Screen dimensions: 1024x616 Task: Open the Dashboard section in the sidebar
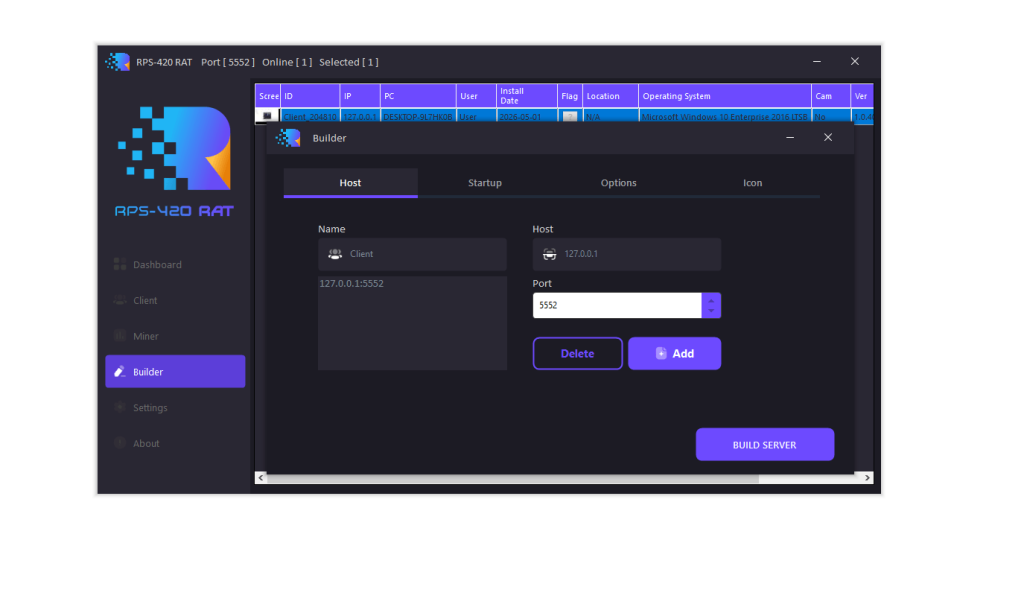point(175,265)
